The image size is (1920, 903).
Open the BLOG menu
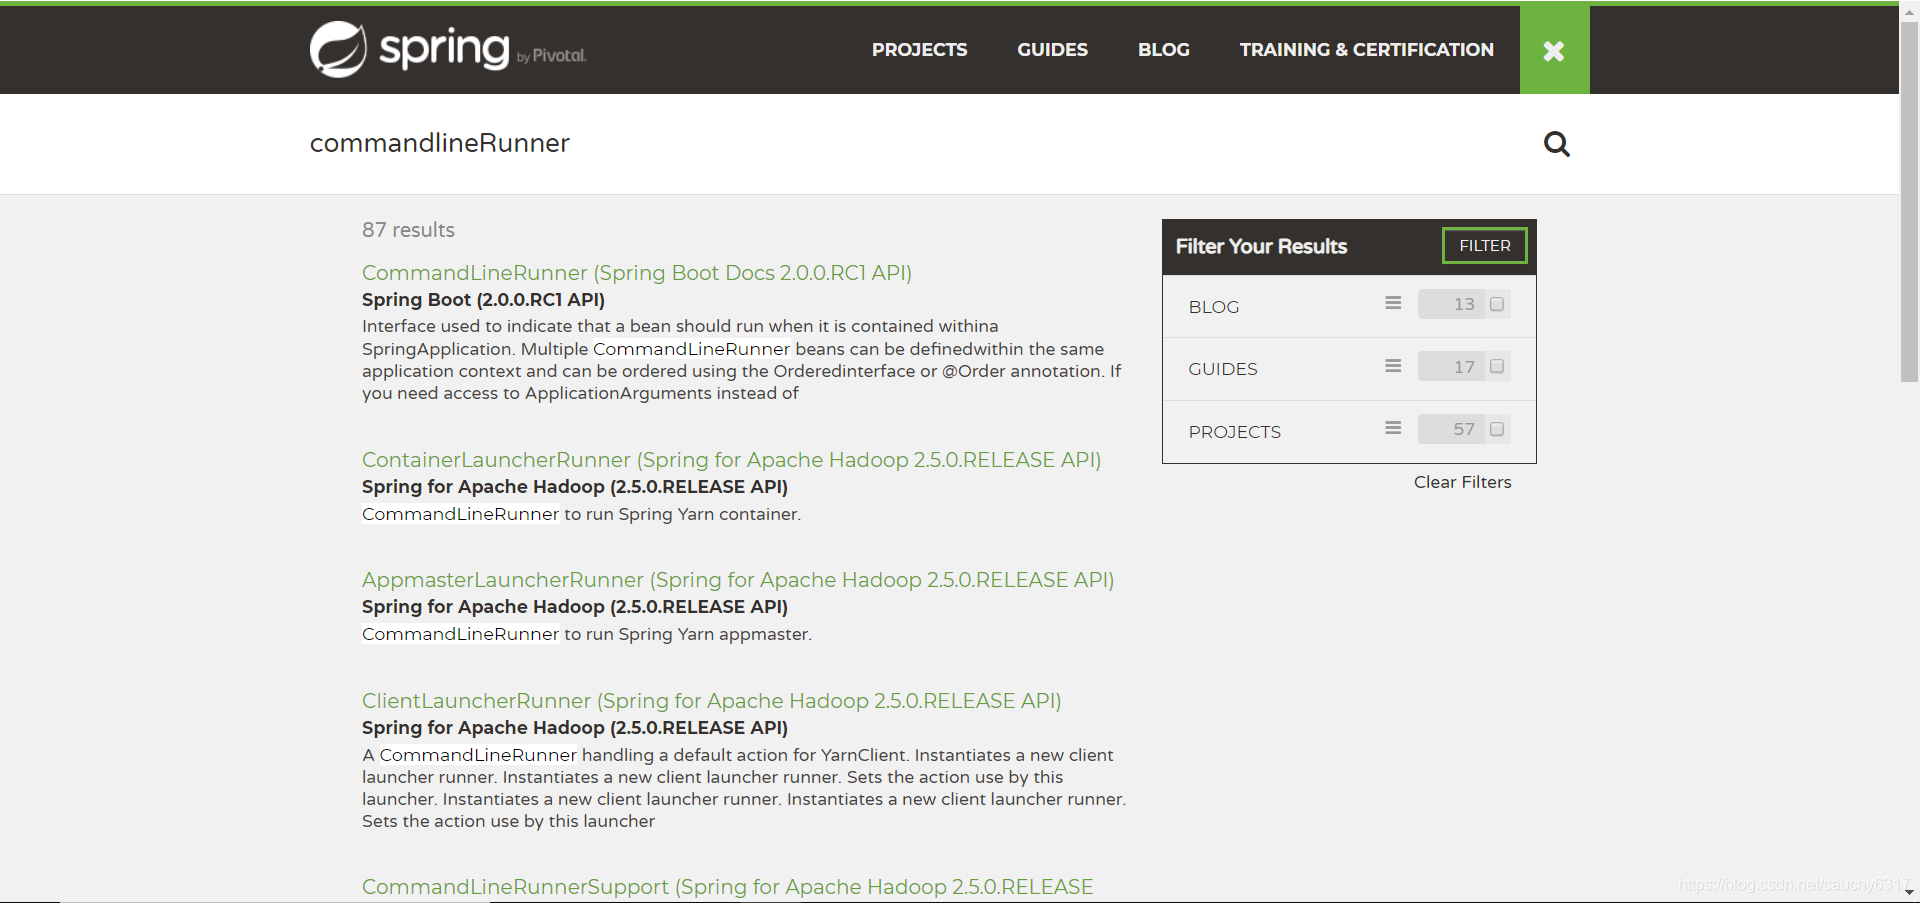[1163, 50]
